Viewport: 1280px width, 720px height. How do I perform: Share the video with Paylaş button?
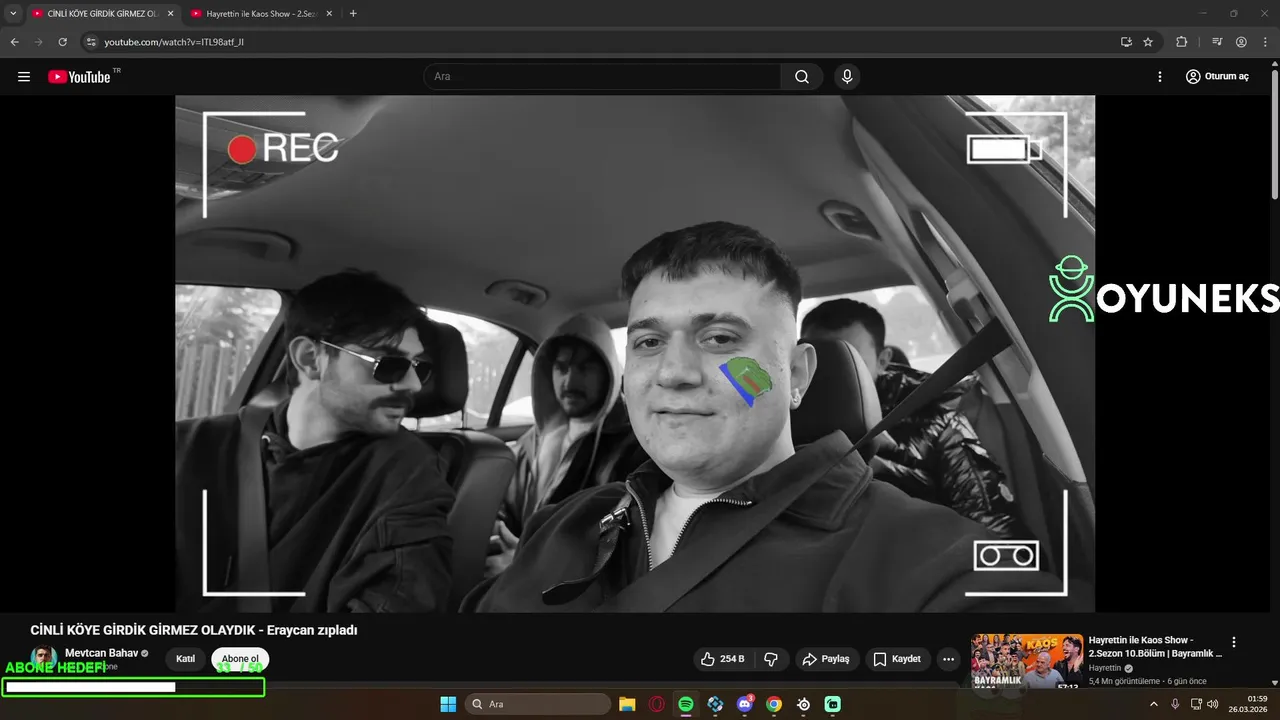coord(826,659)
